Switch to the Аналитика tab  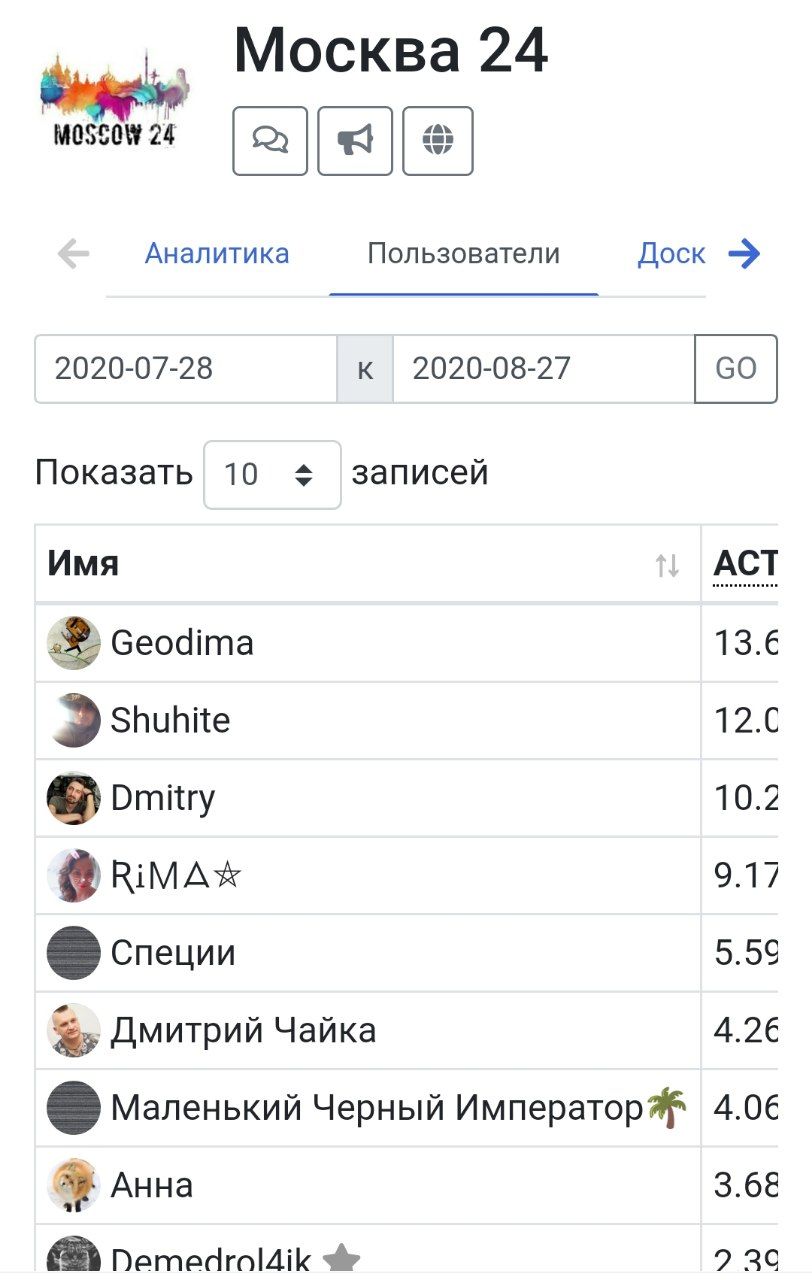point(217,254)
